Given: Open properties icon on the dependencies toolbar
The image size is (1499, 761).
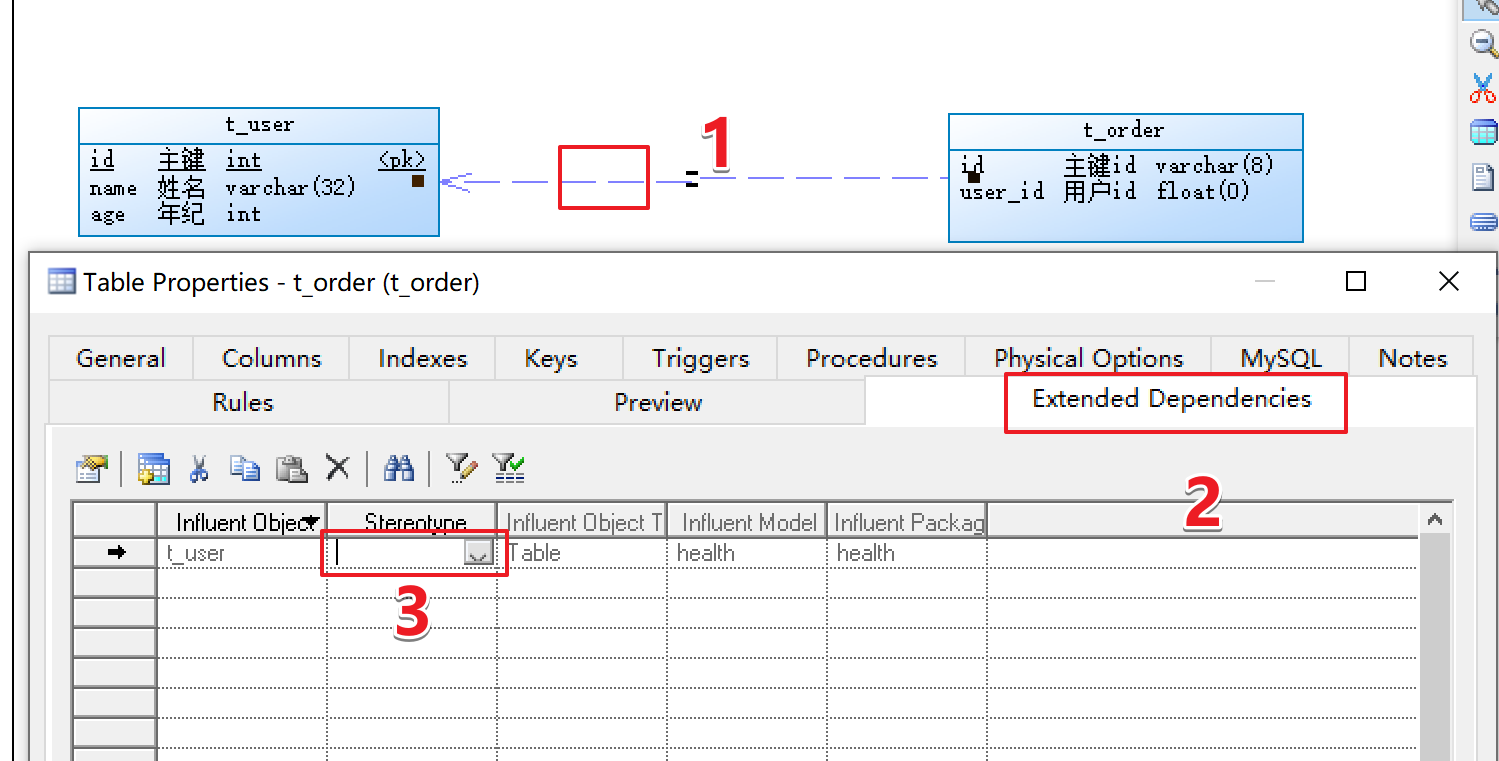Looking at the screenshot, I should pos(91,467).
